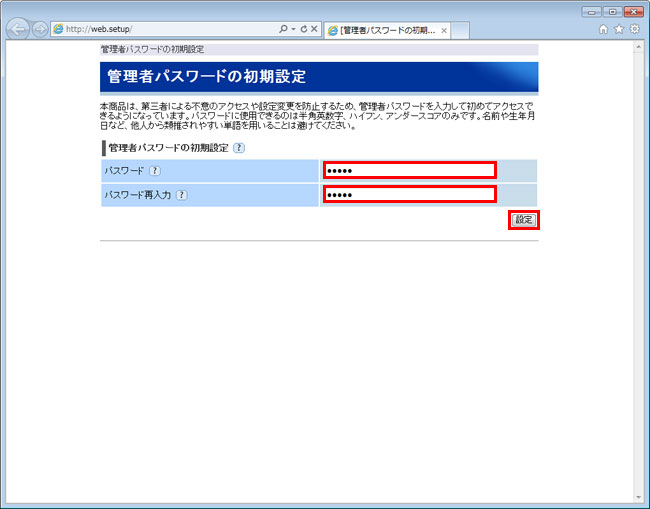Click the Stop (X) icon in address bar
This screenshot has width=650, height=509.
pyautogui.click(x=314, y=30)
